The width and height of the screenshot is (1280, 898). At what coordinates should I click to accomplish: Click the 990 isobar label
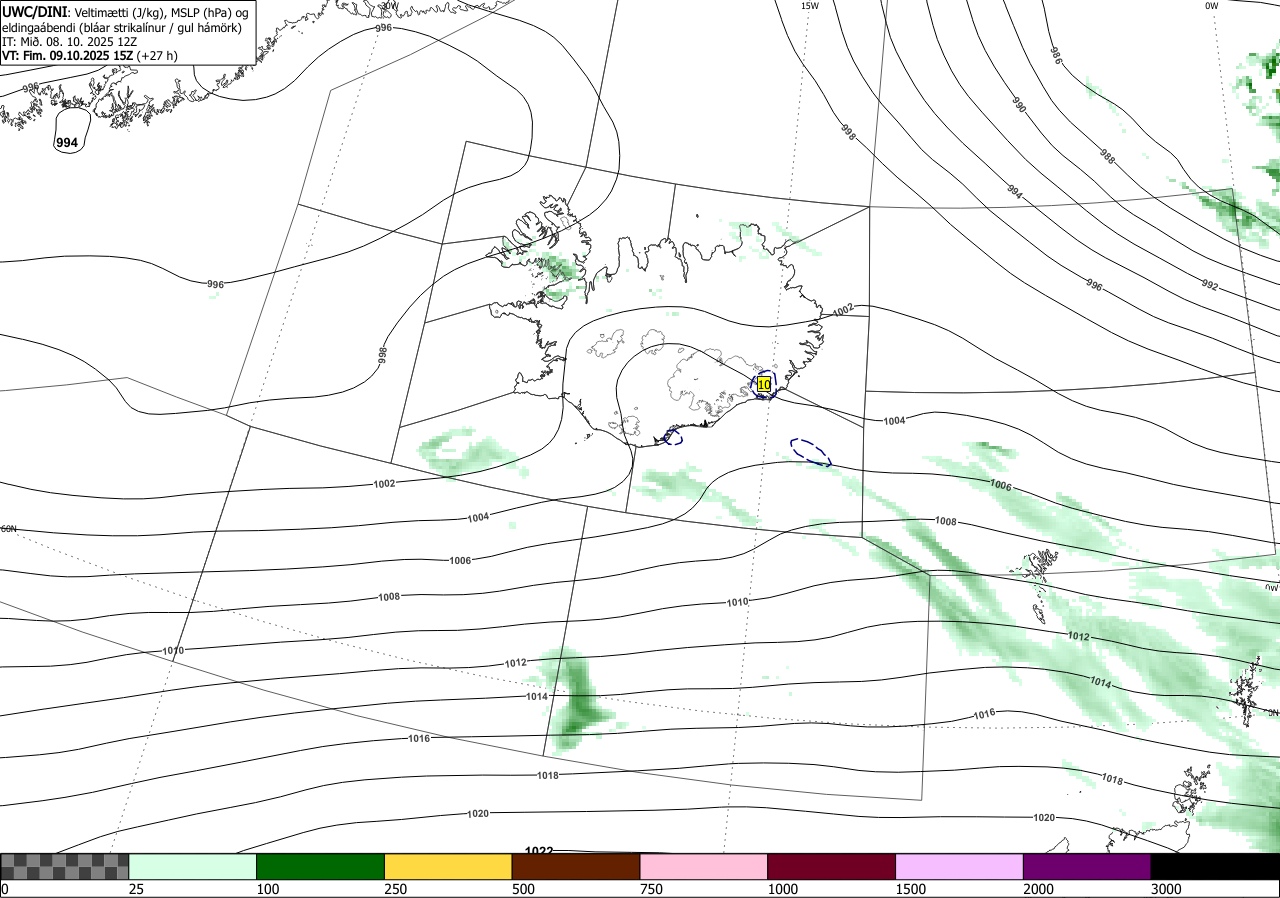(x=1019, y=105)
